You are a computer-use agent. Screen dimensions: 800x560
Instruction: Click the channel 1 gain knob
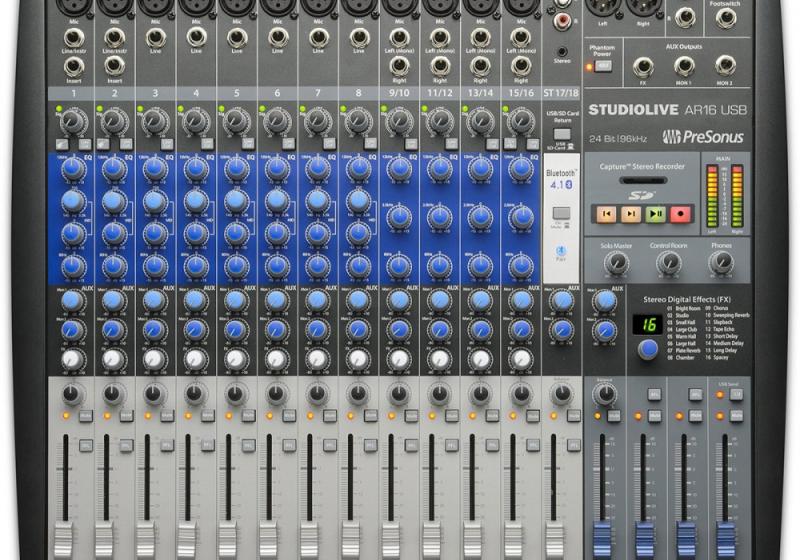coord(71,121)
